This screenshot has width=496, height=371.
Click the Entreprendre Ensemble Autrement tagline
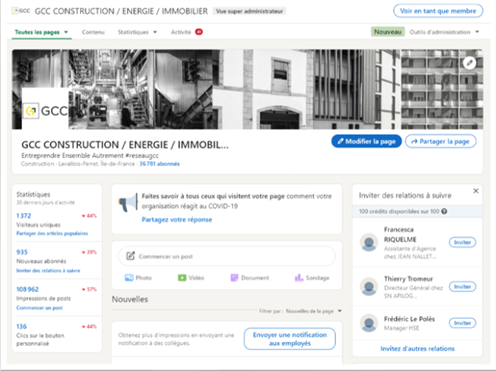(x=90, y=155)
